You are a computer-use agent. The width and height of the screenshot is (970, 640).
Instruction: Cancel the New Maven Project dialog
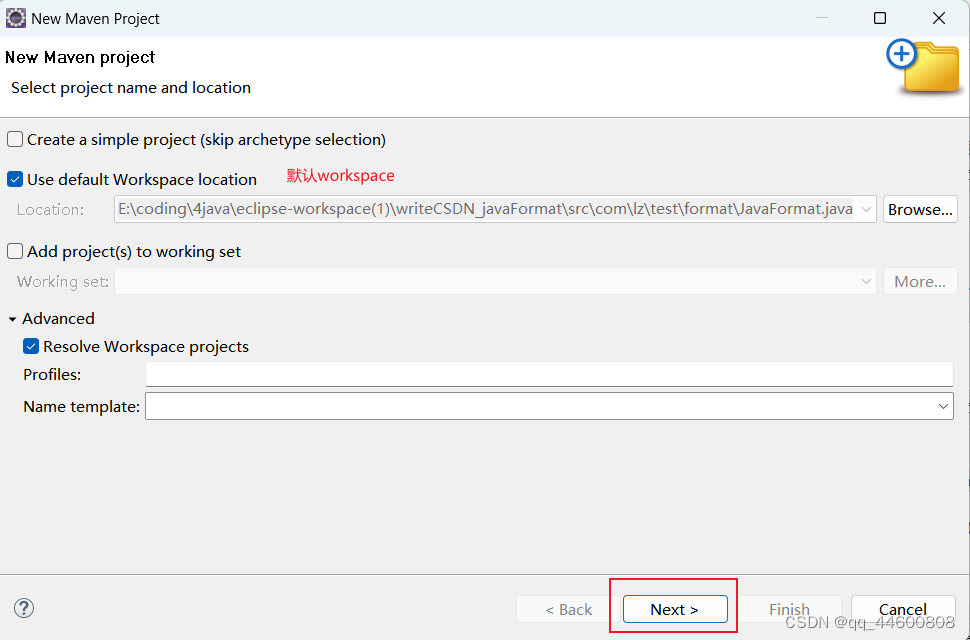[x=903, y=609]
